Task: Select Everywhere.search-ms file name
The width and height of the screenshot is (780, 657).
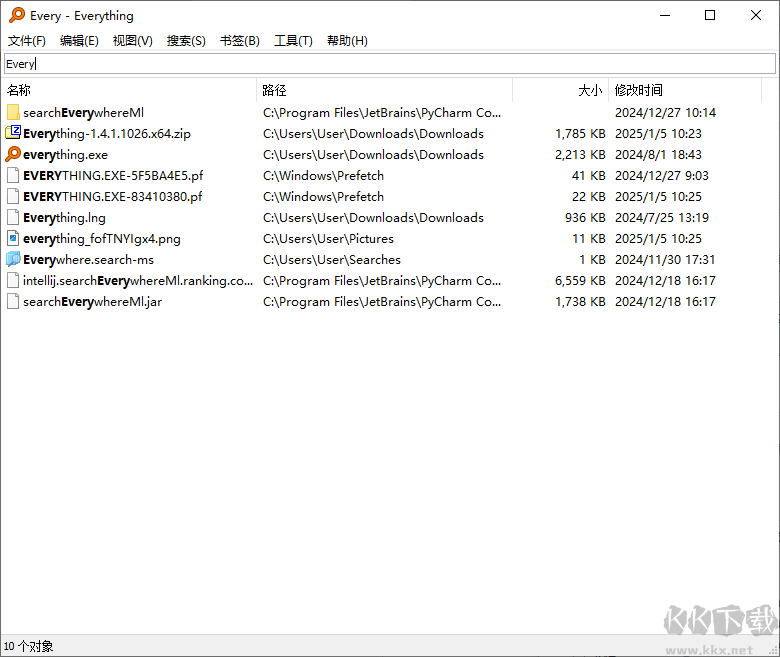Action: (88, 260)
